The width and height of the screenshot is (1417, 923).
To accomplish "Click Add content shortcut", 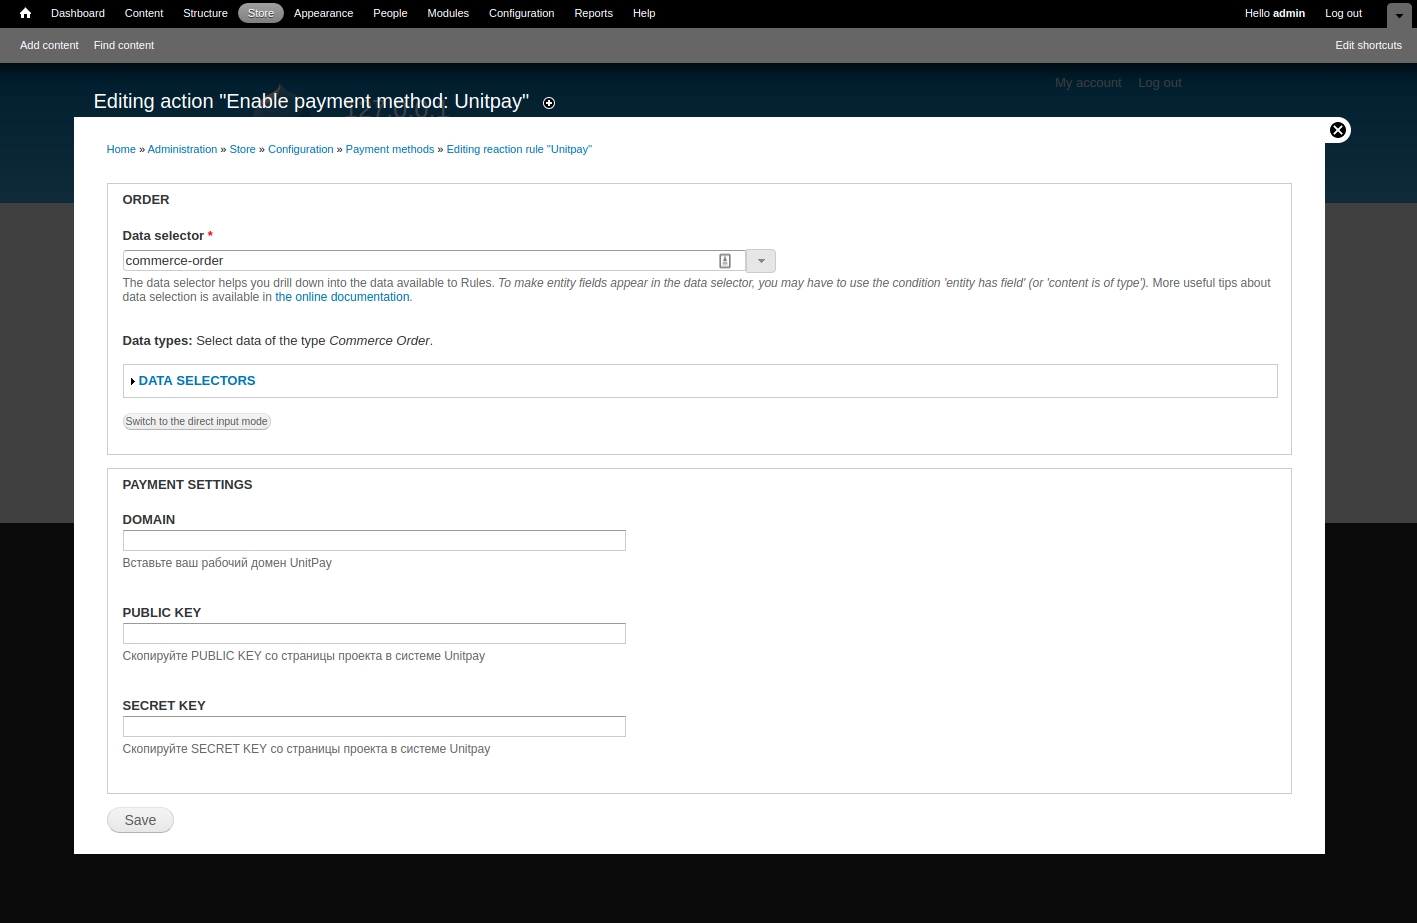I will pyautogui.click(x=49, y=45).
